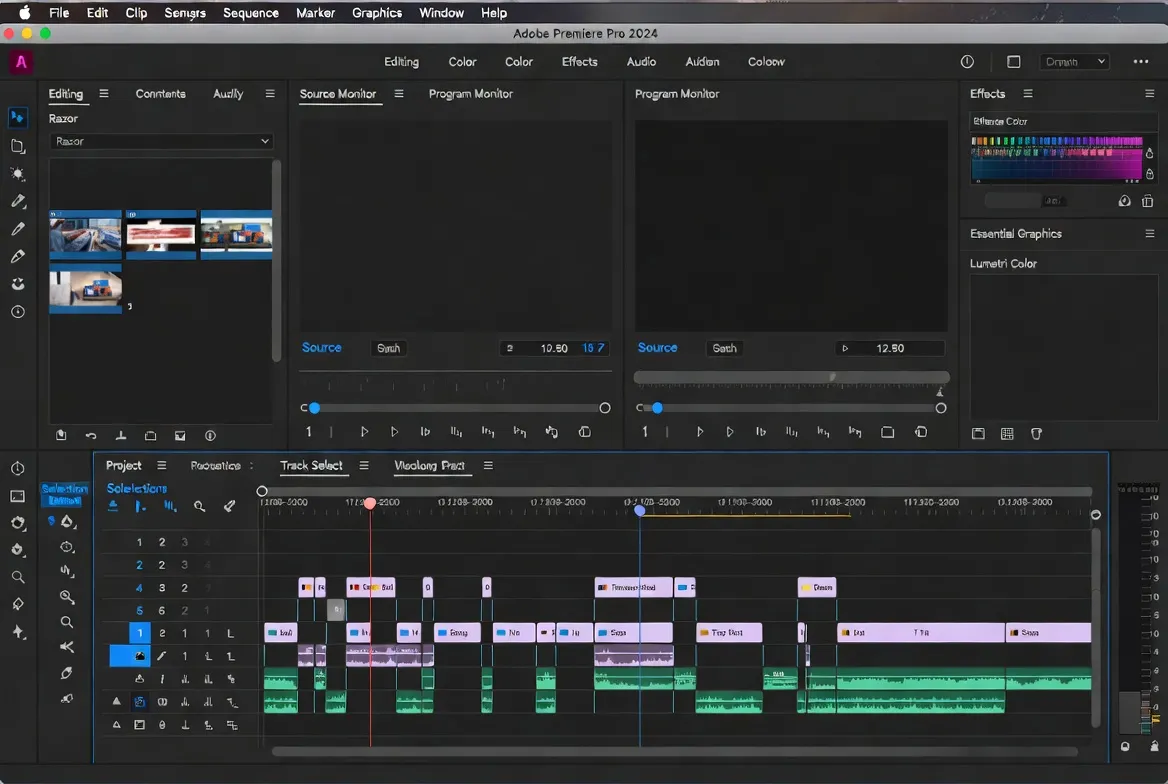Select the Selection arrow tool in left toolbar
This screenshot has height=784, width=1168.
pyautogui.click(x=17, y=117)
